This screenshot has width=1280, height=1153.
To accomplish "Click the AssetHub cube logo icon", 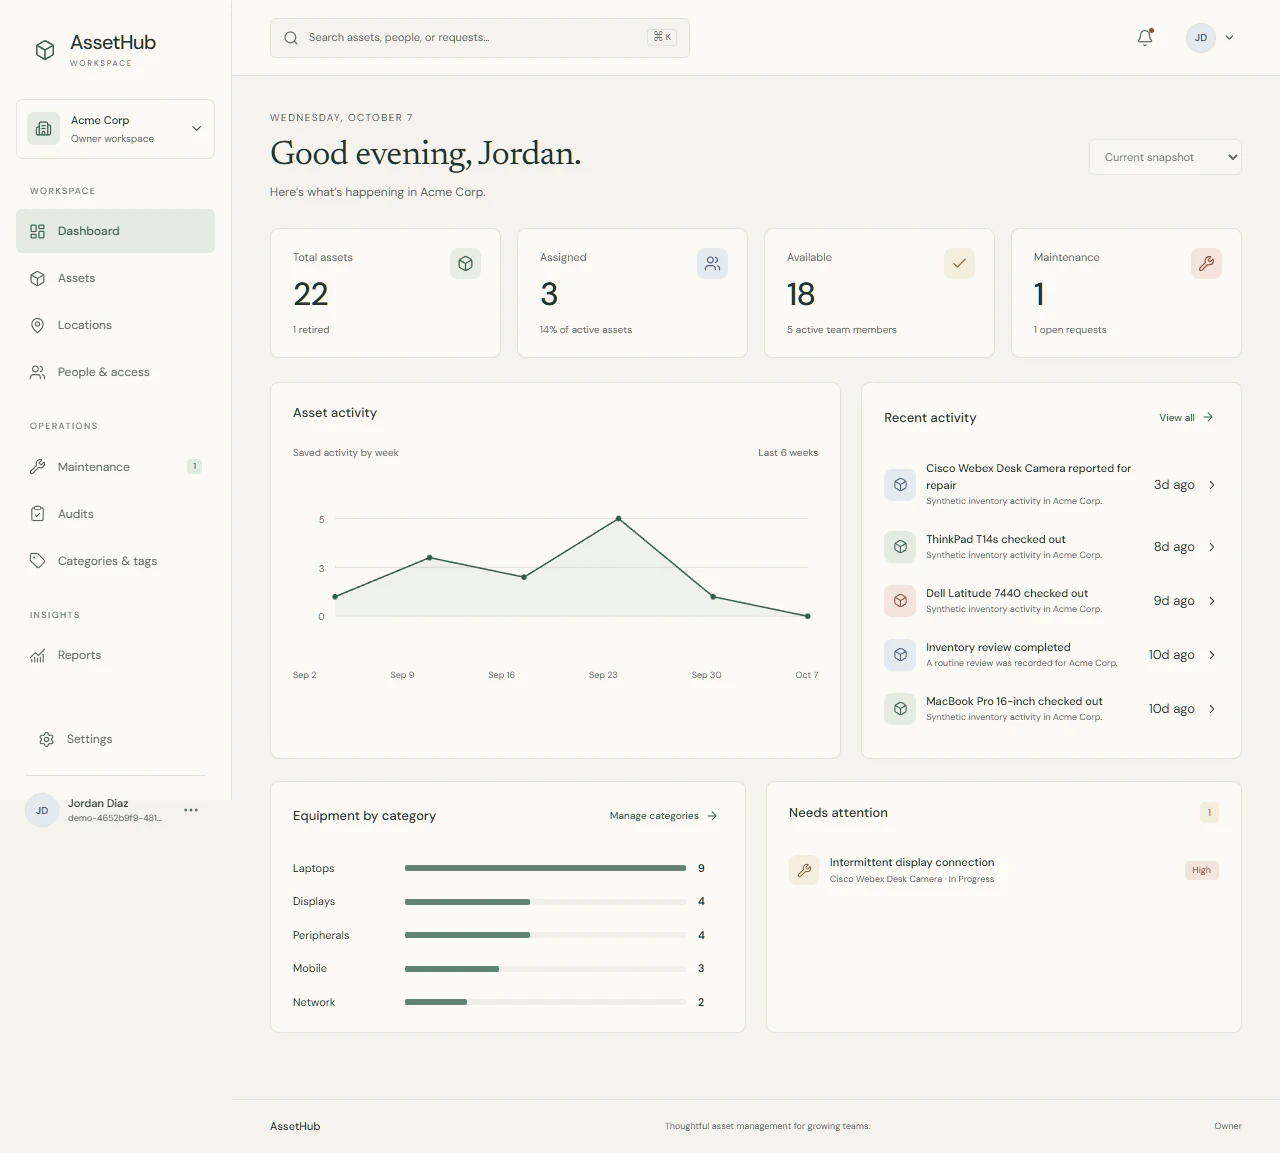I will [45, 50].
